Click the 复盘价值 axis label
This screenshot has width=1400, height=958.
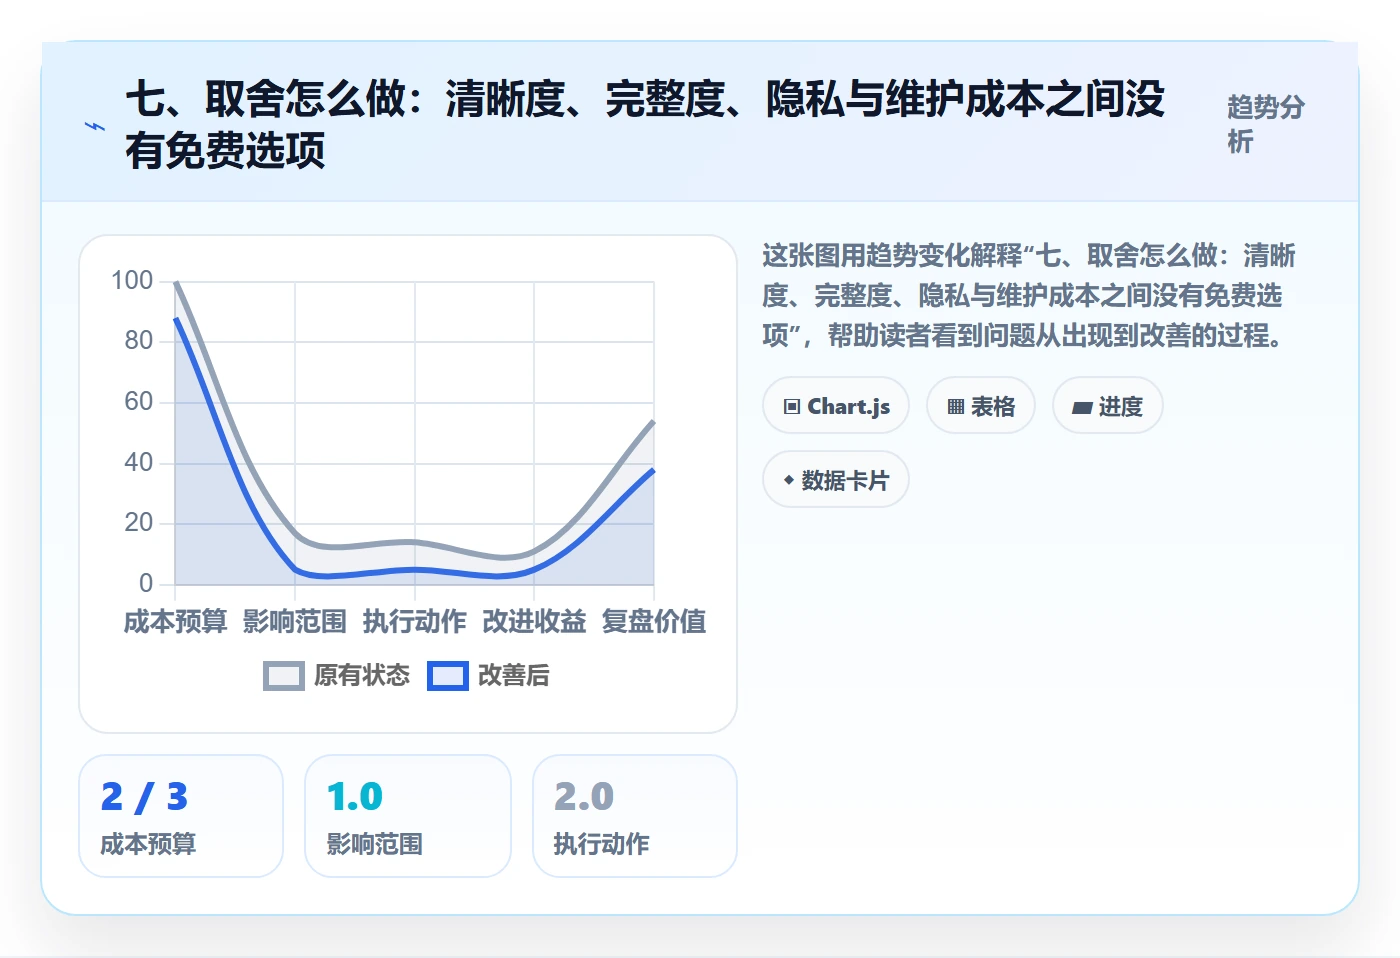click(654, 622)
